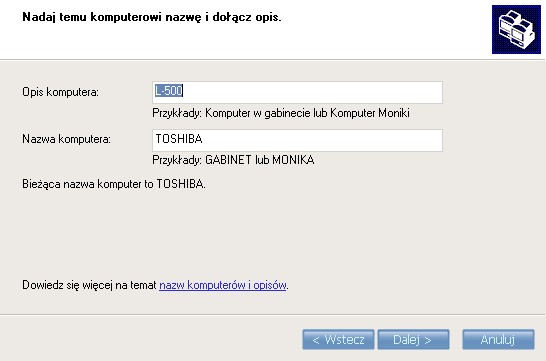Viewport: 546px width, 361px height.
Task: Open the nazw komputerów i opisów link
Action: tap(223, 285)
